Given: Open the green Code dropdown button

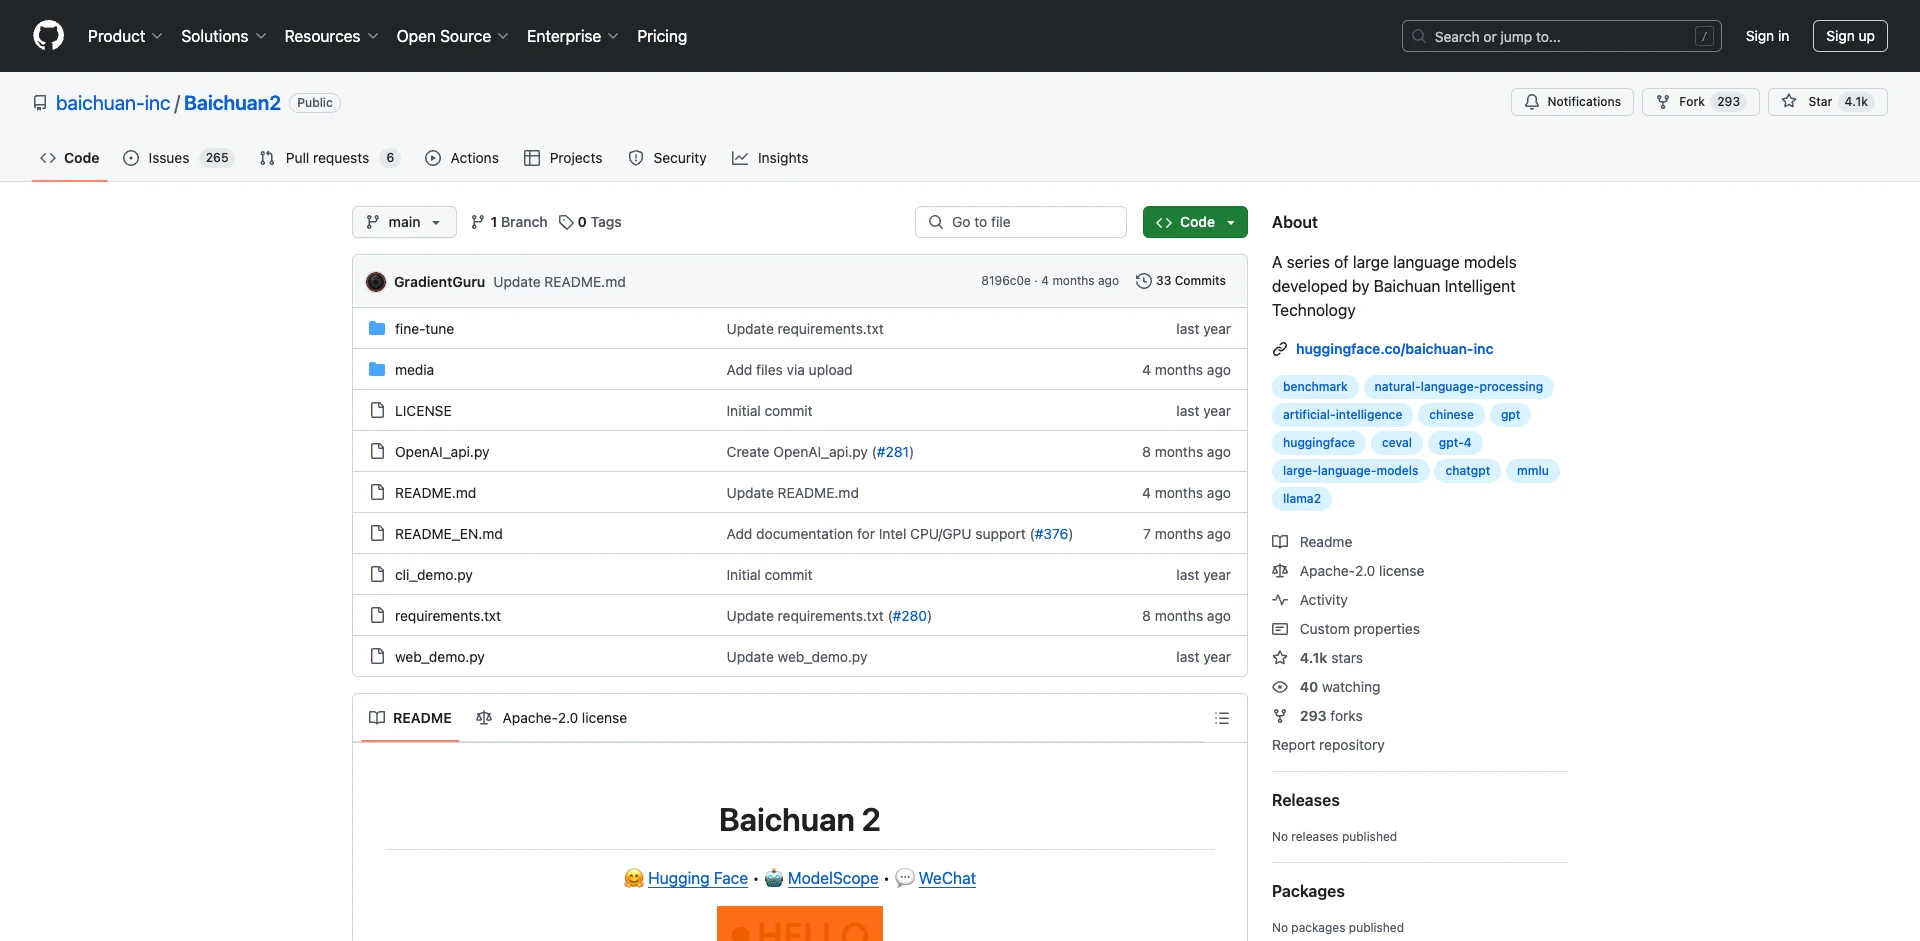Looking at the screenshot, I should click(1195, 222).
